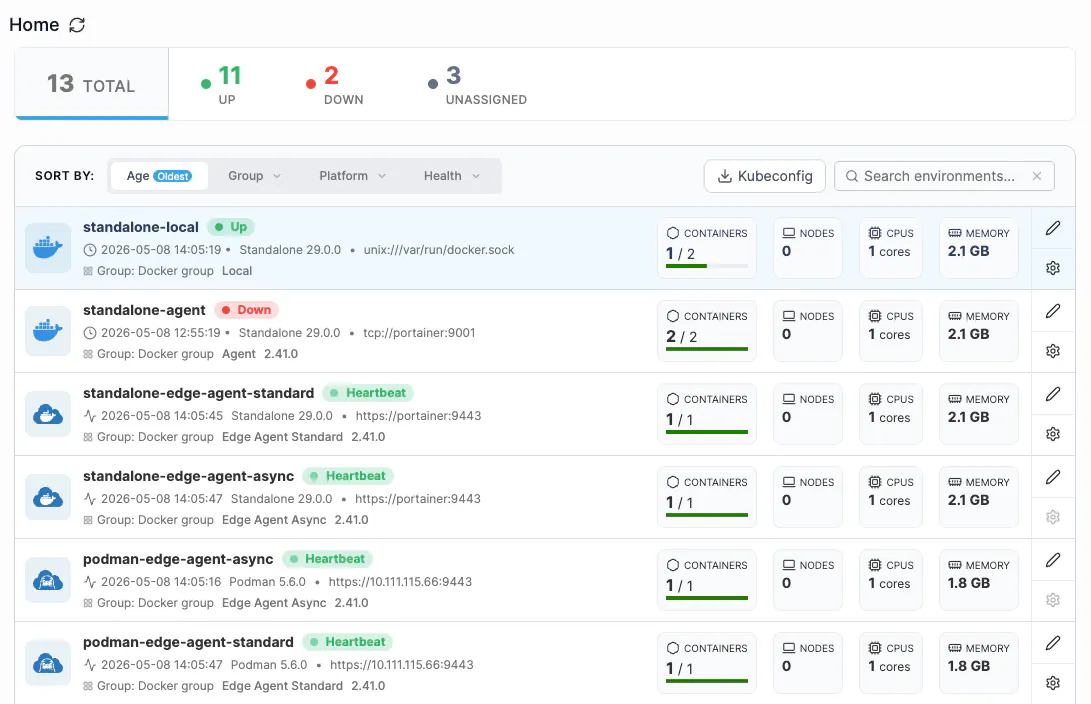Open the standalone-agent environment
Screen dimensions: 1091x704
point(144,310)
